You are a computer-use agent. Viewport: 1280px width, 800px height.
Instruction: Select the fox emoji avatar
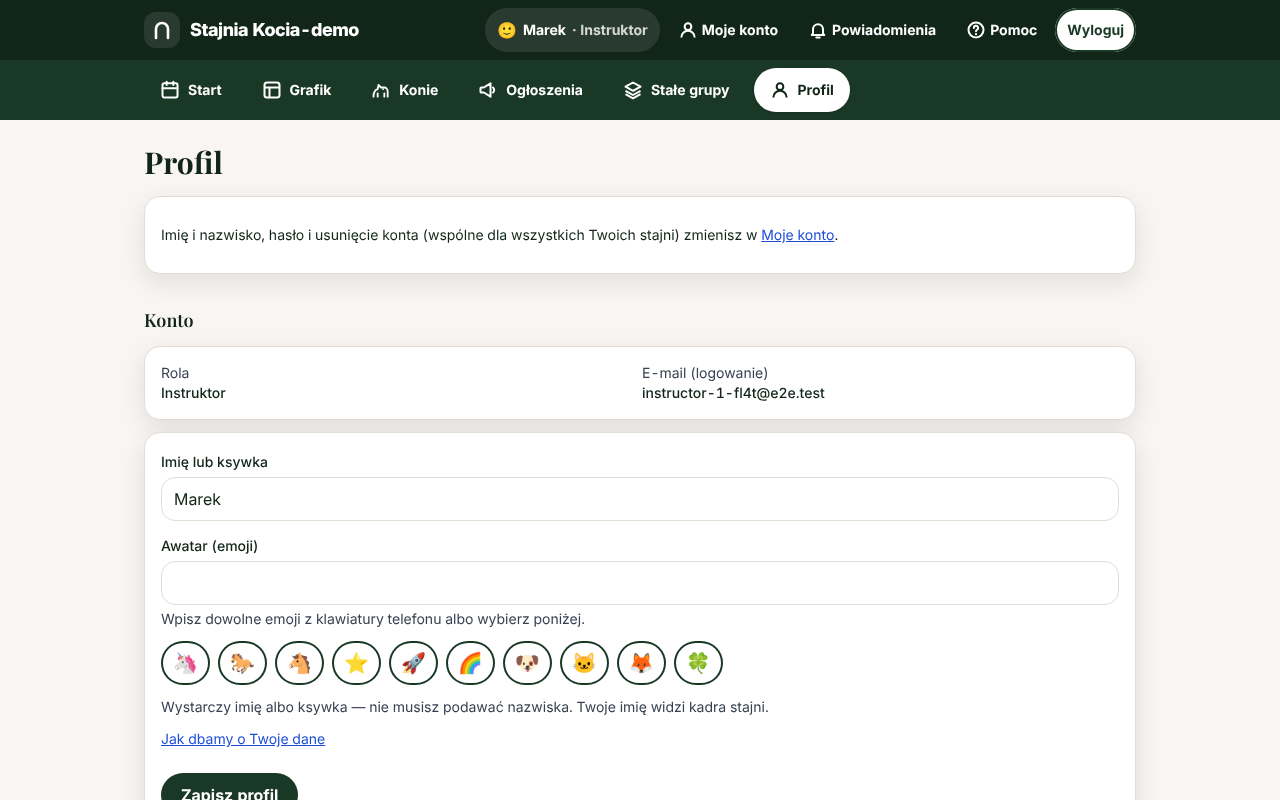point(641,663)
